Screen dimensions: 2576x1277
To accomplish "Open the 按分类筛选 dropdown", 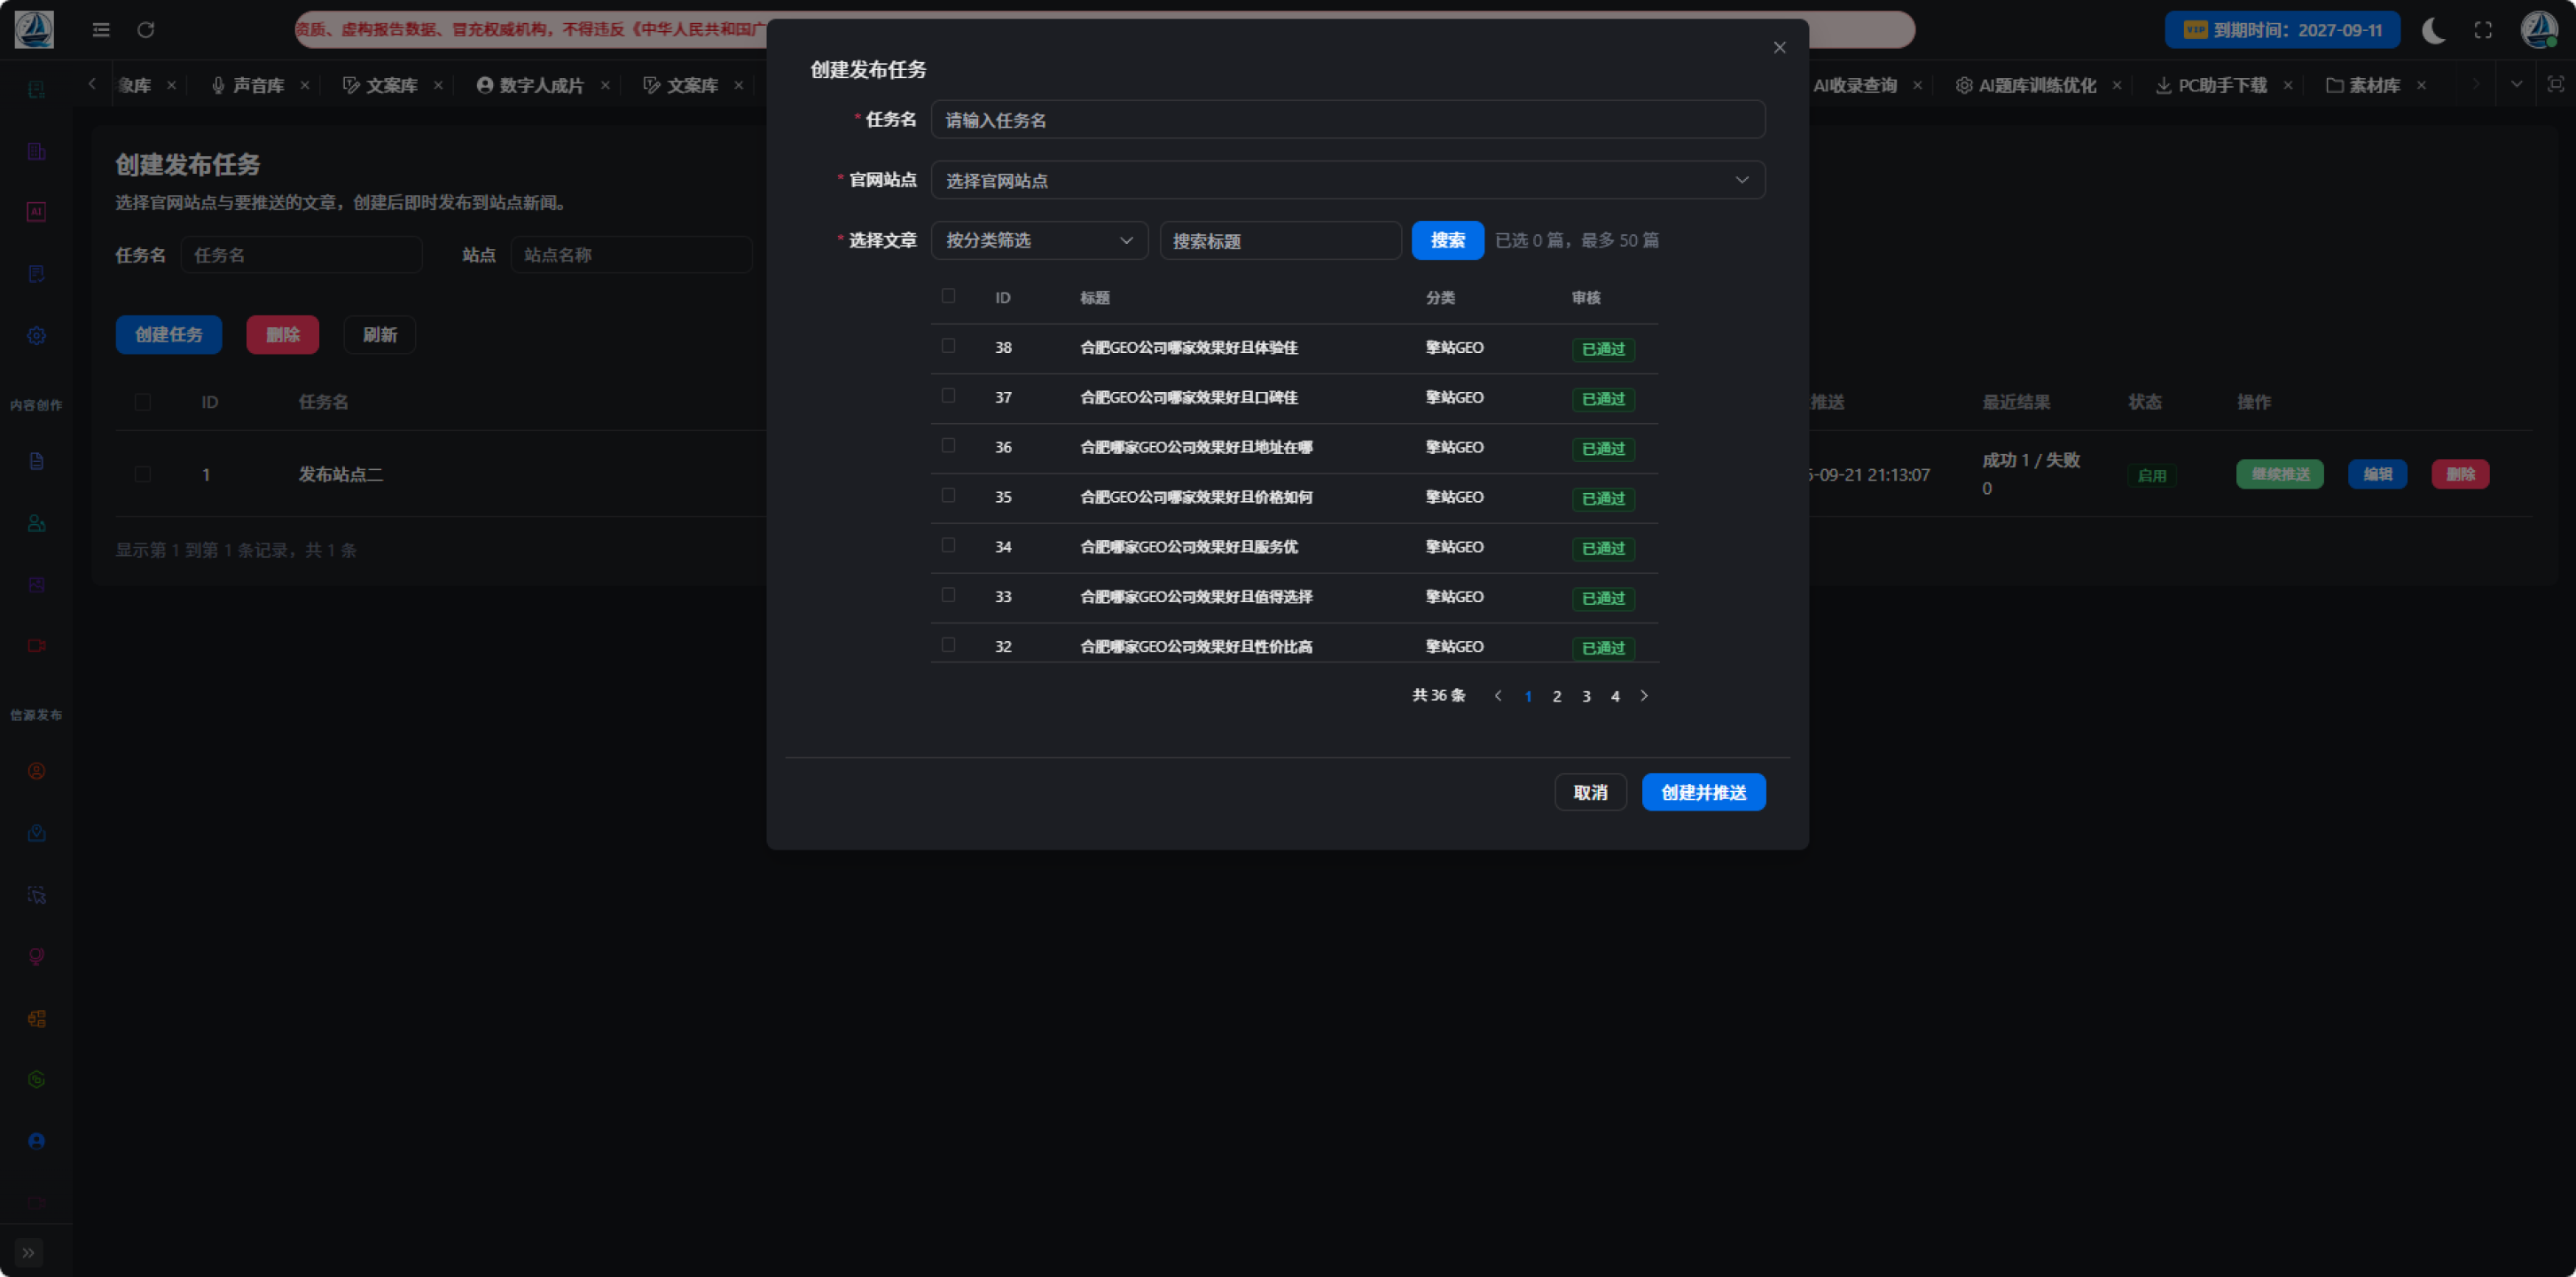I will pos(1039,240).
